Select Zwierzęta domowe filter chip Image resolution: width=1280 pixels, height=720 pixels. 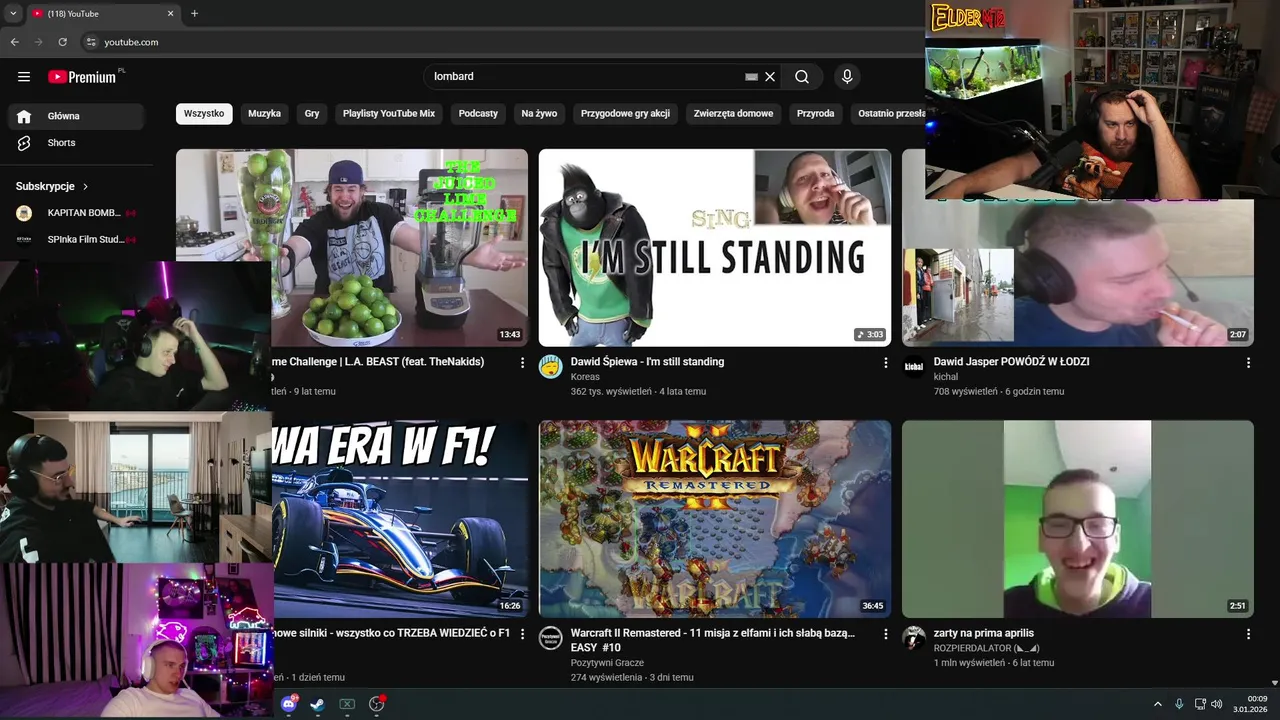(733, 114)
